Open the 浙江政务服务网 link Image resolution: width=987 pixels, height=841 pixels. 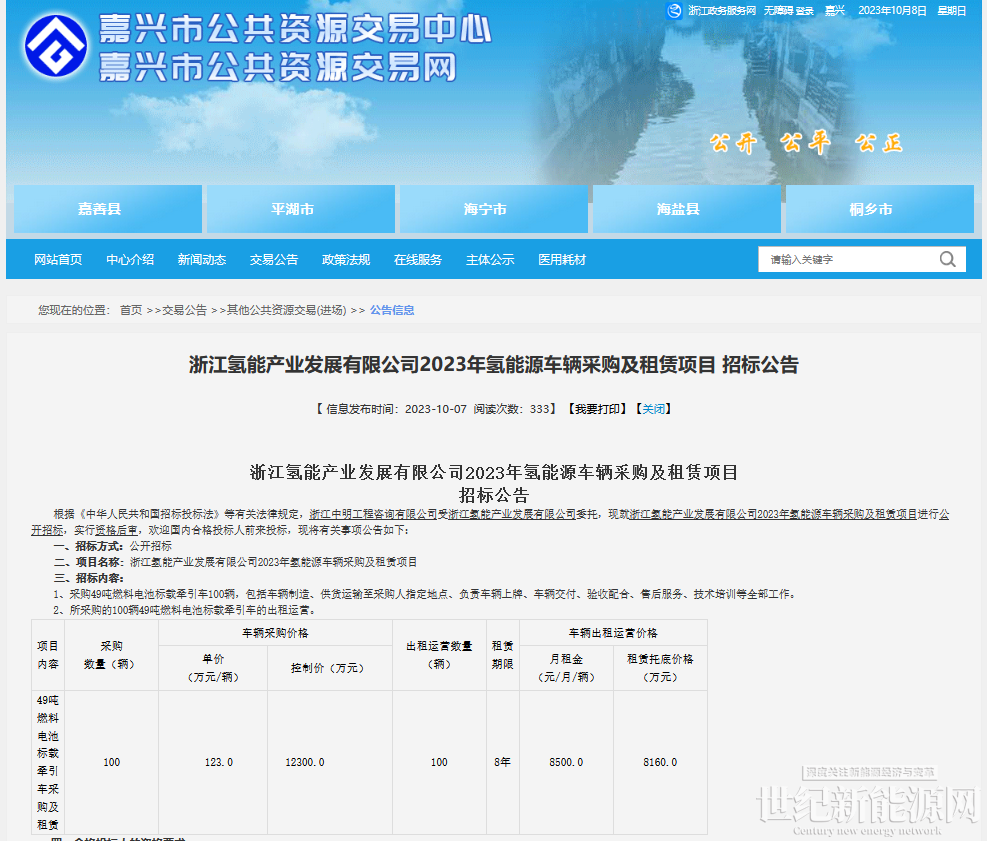[721, 11]
